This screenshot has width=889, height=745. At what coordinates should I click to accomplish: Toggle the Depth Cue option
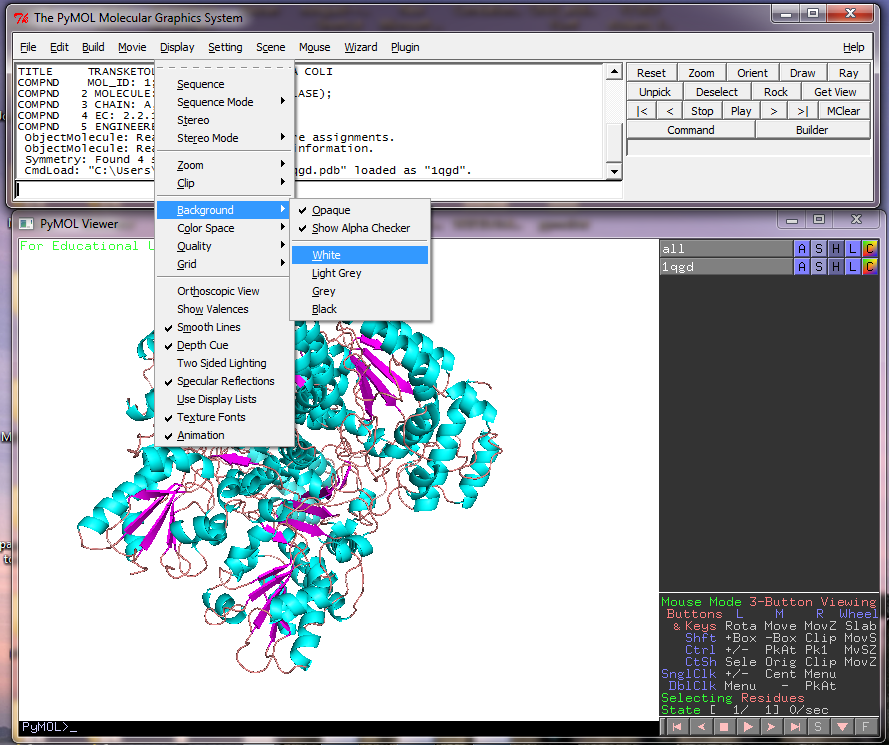(x=202, y=345)
